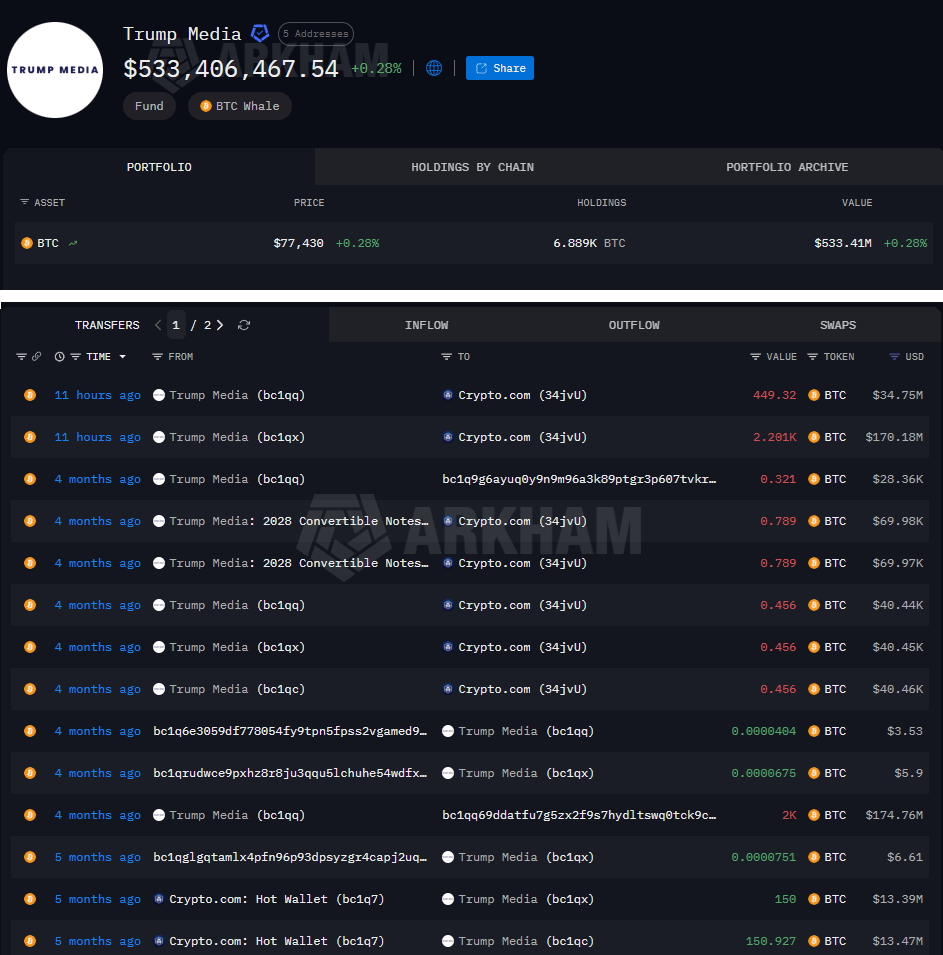Open the 5 Addresses badge

click(316, 33)
